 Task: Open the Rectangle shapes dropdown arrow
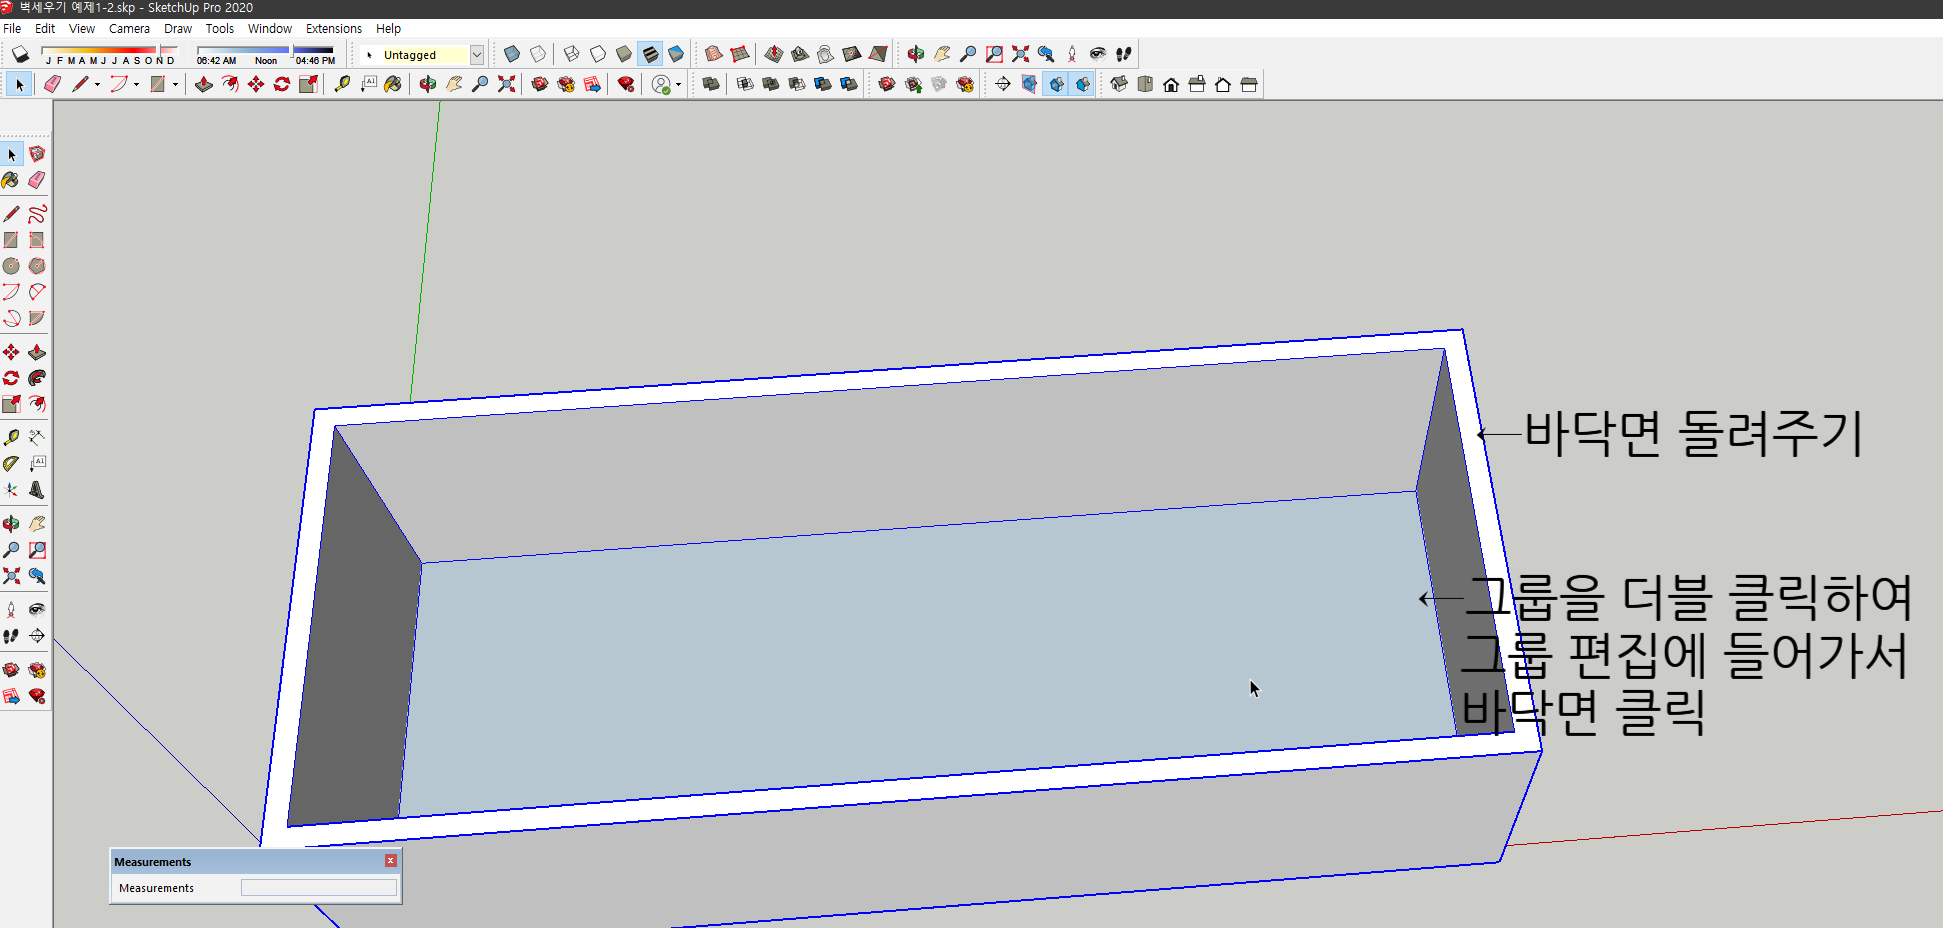pyautogui.click(x=175, y=85)
